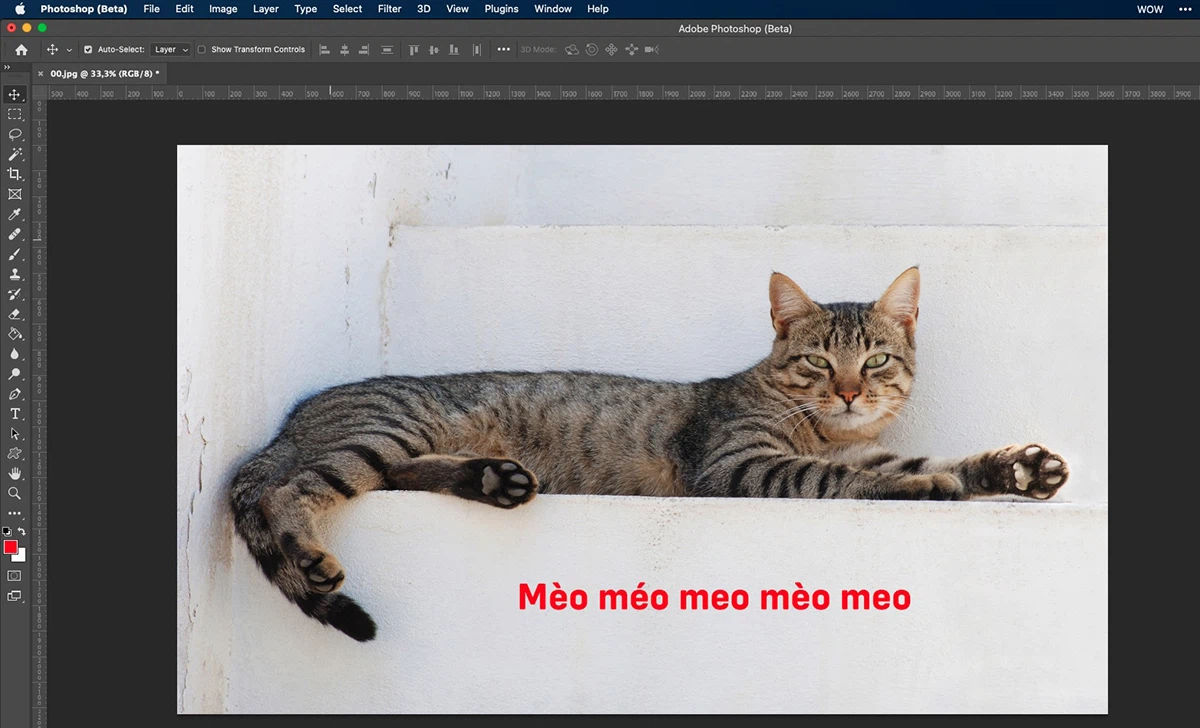
Task: Select the Eraser tool
Action: (x=14, y=314)
